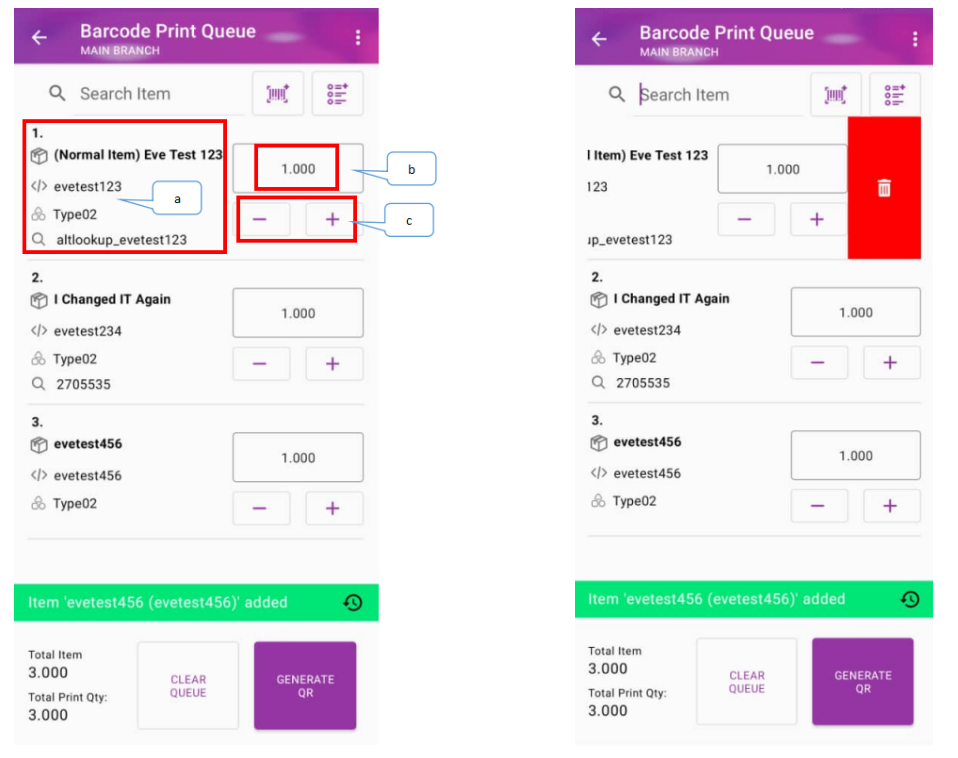Viewport: 958px width, 758px height.
Task: Increase quantity for evetest456 in right screen
Action: coord(890,506)
